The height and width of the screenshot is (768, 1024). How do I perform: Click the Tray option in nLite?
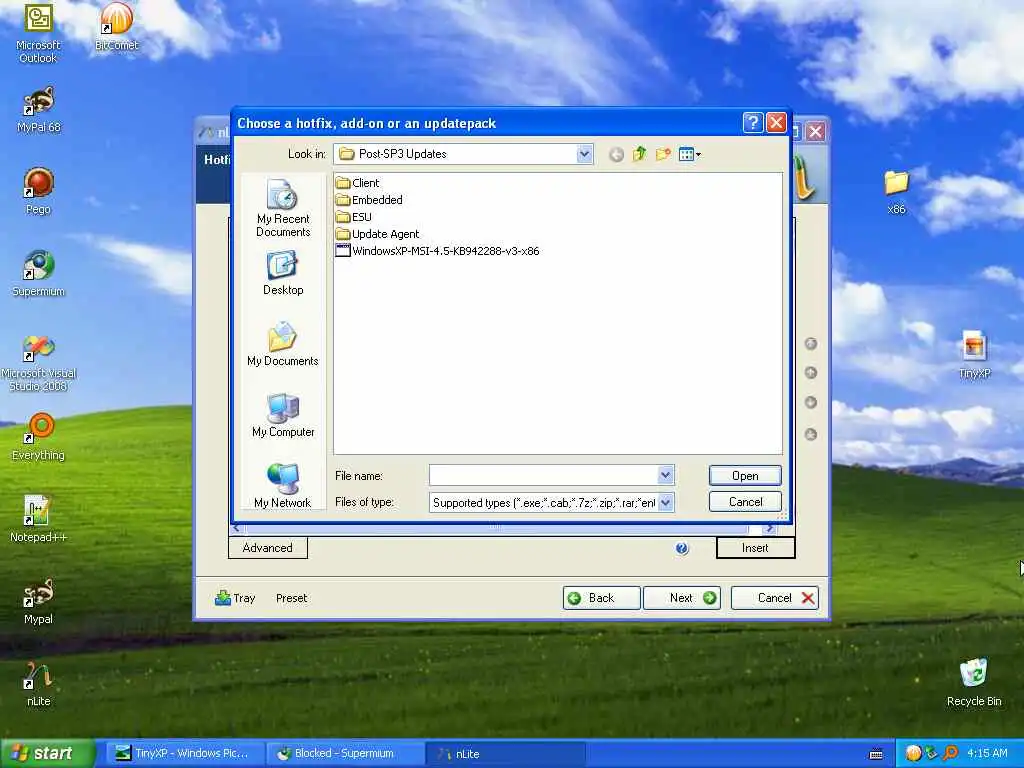pos(235,598)
